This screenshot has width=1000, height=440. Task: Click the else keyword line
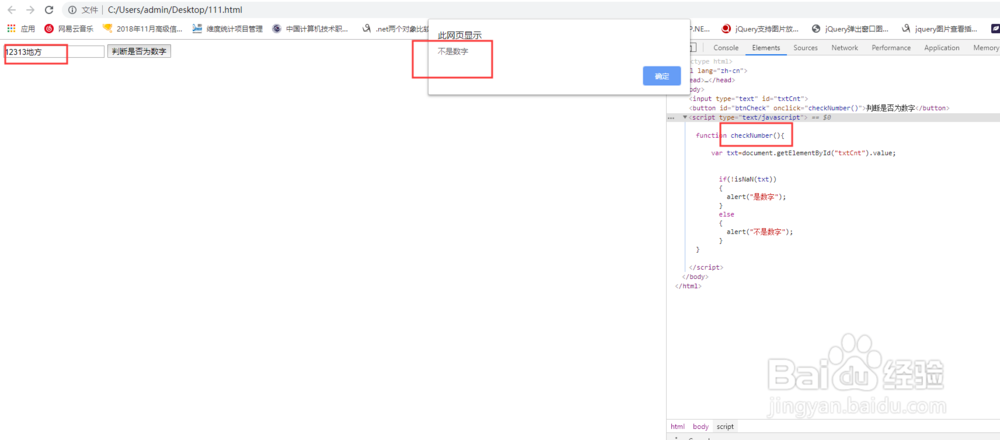[x=726, y=215]
